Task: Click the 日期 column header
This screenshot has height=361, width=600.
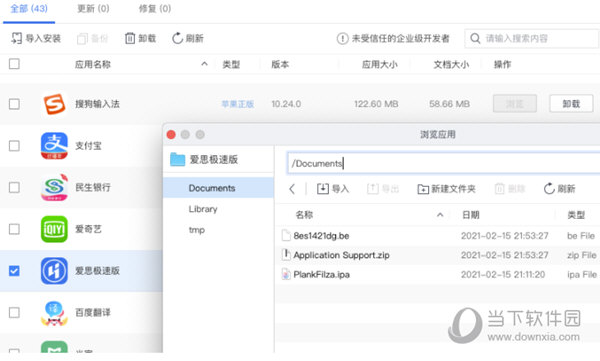Action: coord(471,215)
